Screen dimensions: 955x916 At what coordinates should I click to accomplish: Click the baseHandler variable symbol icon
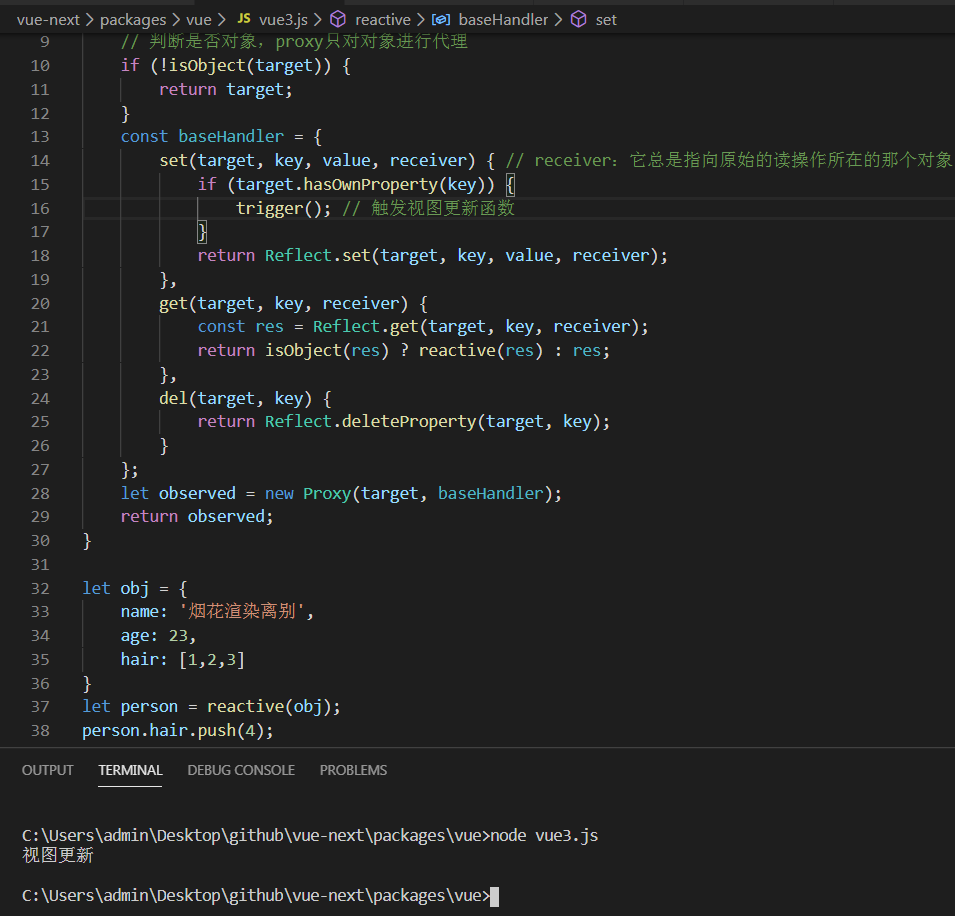point(441,19)
